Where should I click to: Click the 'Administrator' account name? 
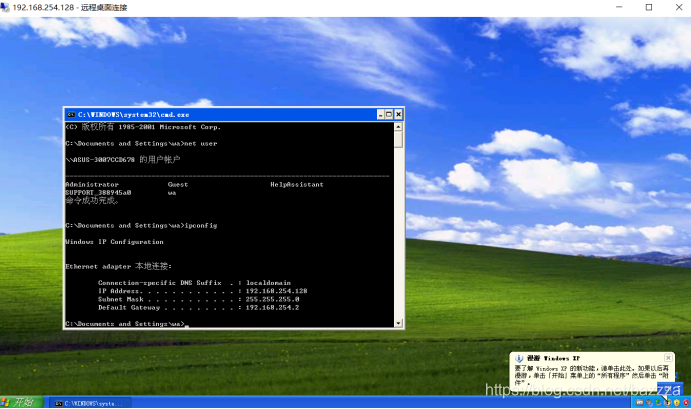tap(92, 184)
